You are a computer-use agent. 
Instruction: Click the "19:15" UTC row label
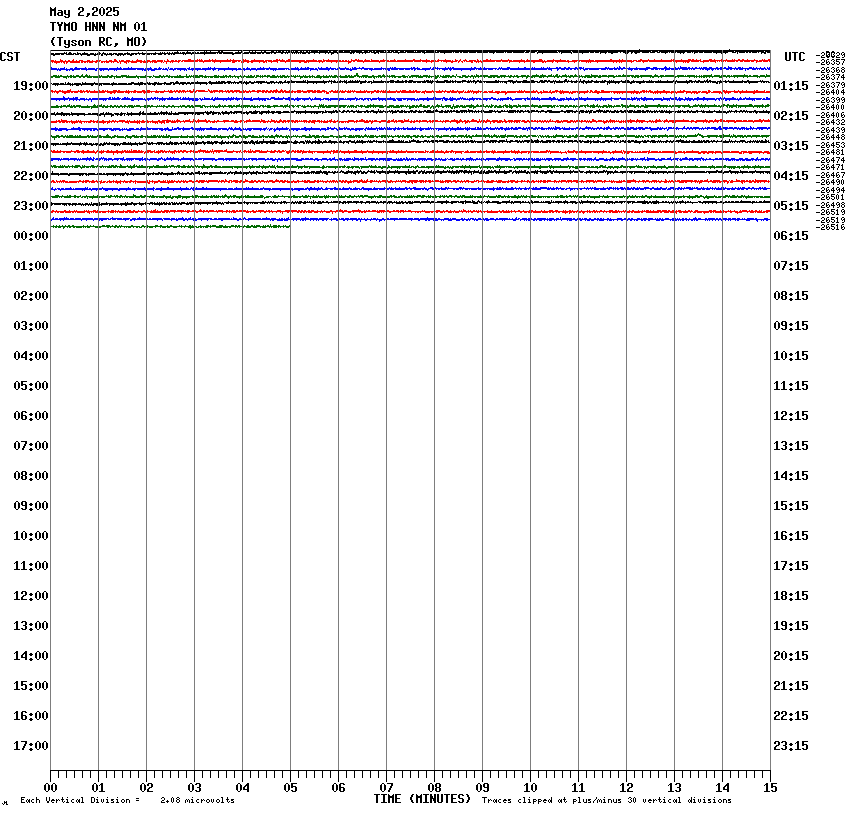tap(791, 626)
